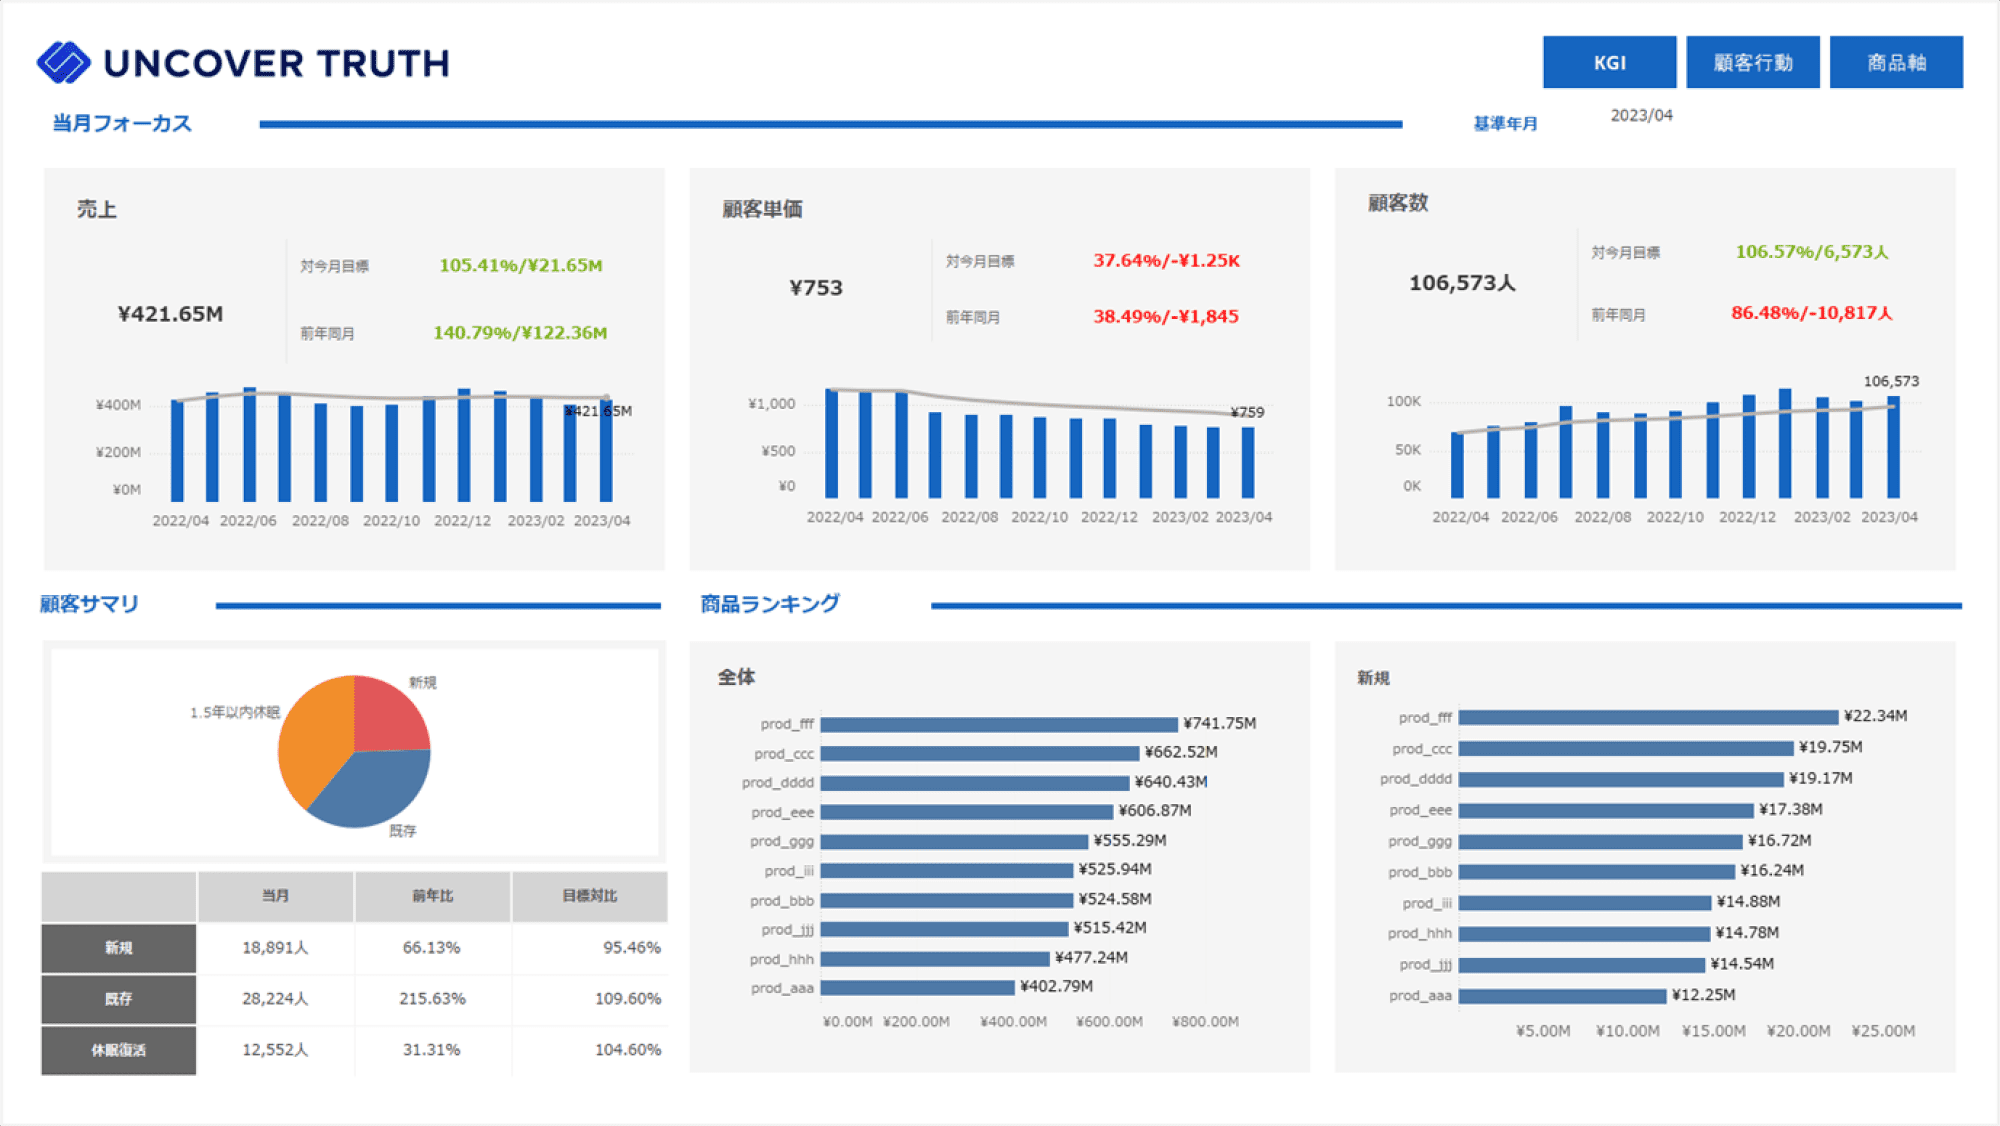Open the 基準年月 2023/04 date selector
Image resolution: width=2000 pixels, height=1126 pixels.
[x=1641, y=115]
